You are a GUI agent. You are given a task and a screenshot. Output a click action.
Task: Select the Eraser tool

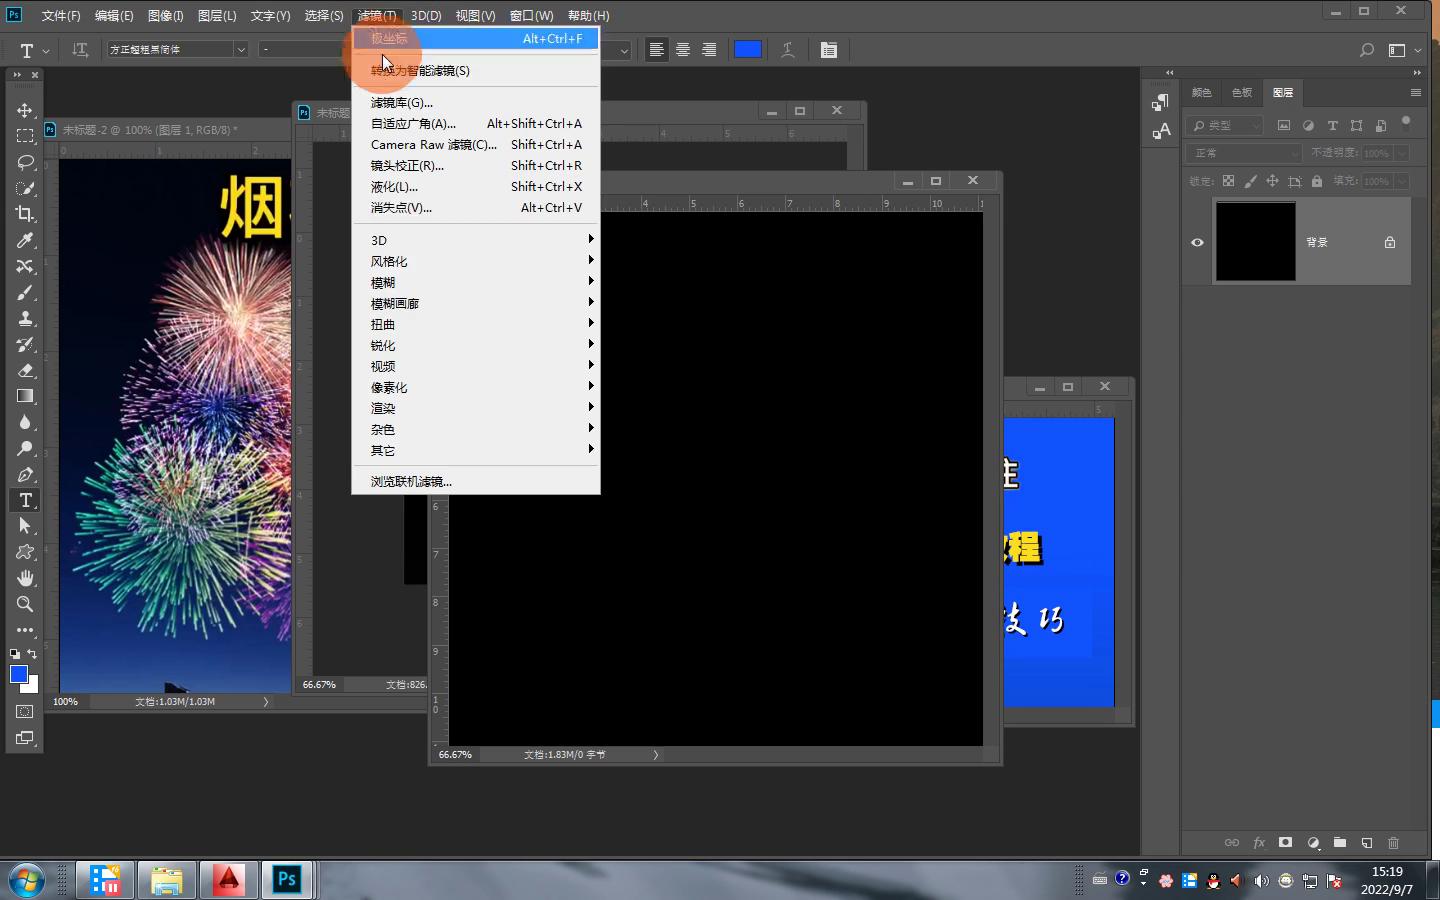coord(25,370)
